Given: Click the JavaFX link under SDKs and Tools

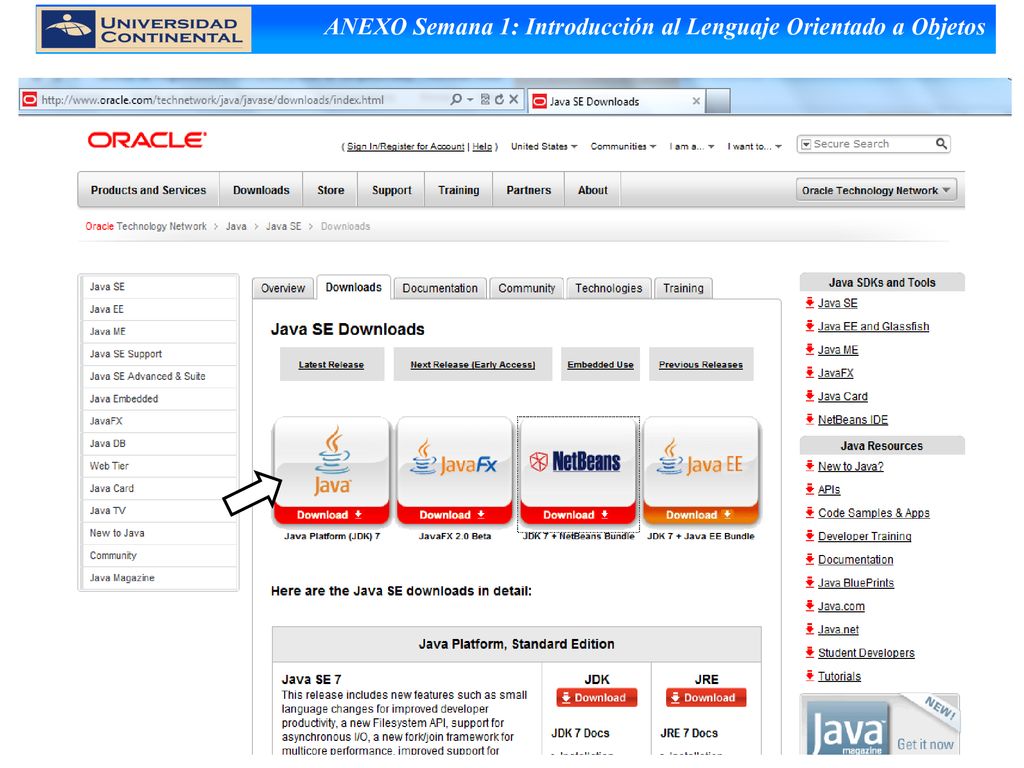Looking at the screenshot, I should [835, 373].
